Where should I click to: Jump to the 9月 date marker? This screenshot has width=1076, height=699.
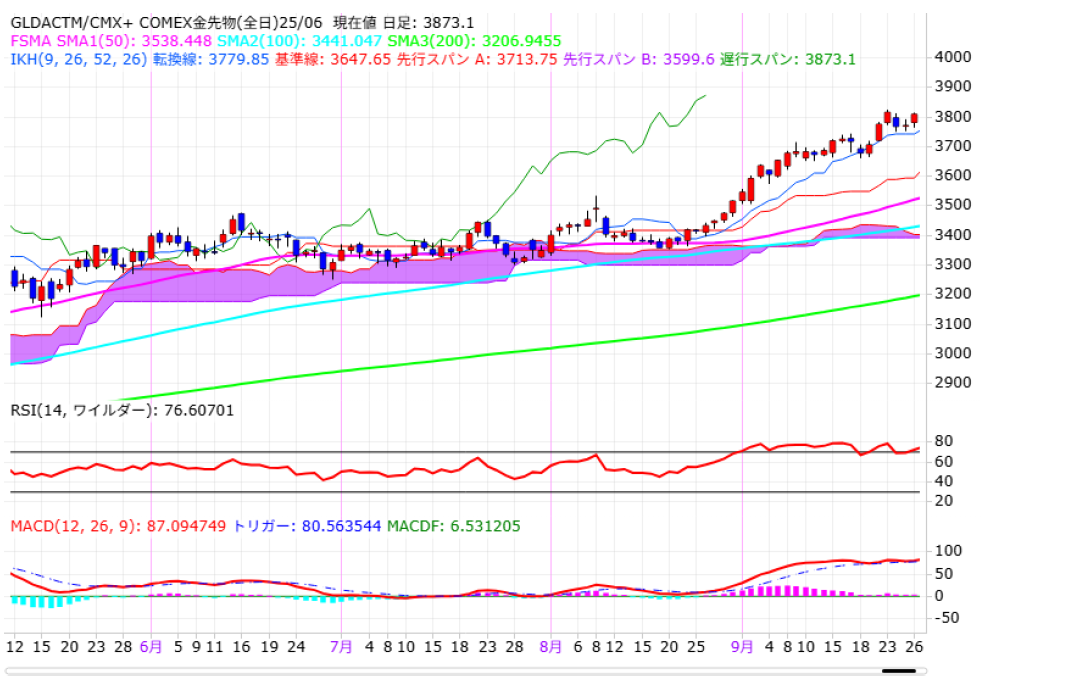(742, 646)
